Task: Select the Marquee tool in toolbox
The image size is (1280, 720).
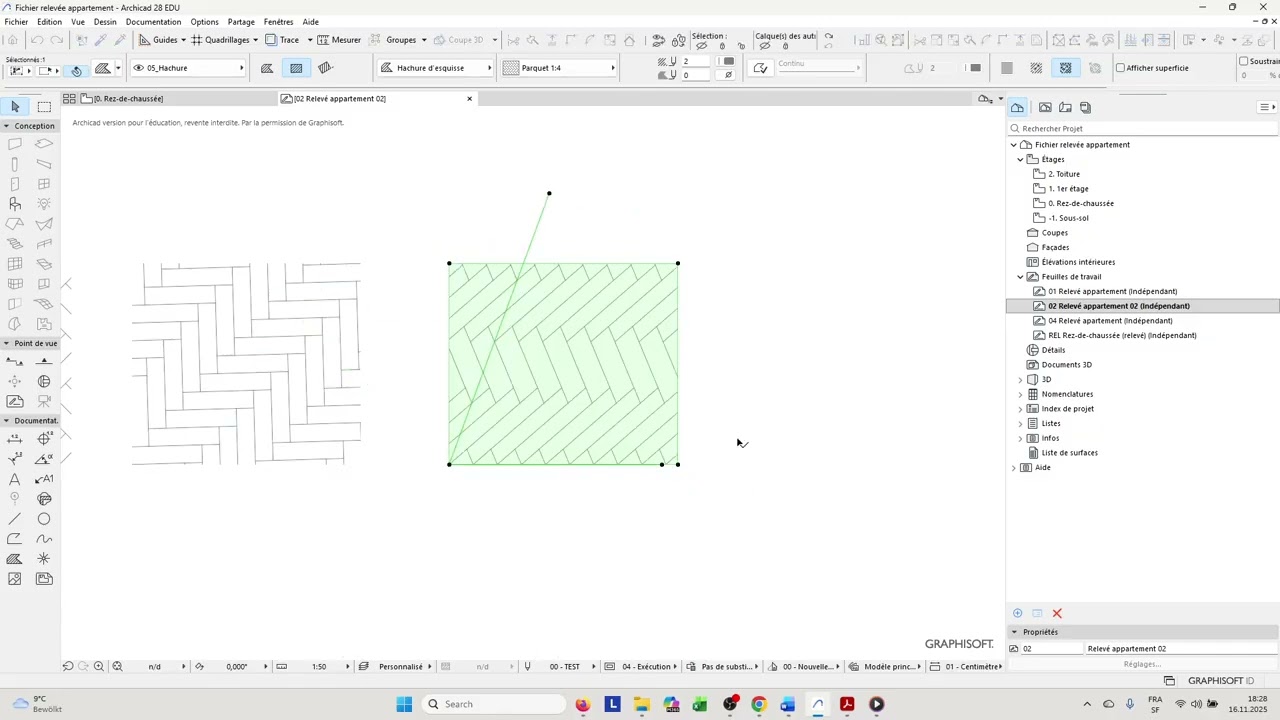Action: (44, 107)
